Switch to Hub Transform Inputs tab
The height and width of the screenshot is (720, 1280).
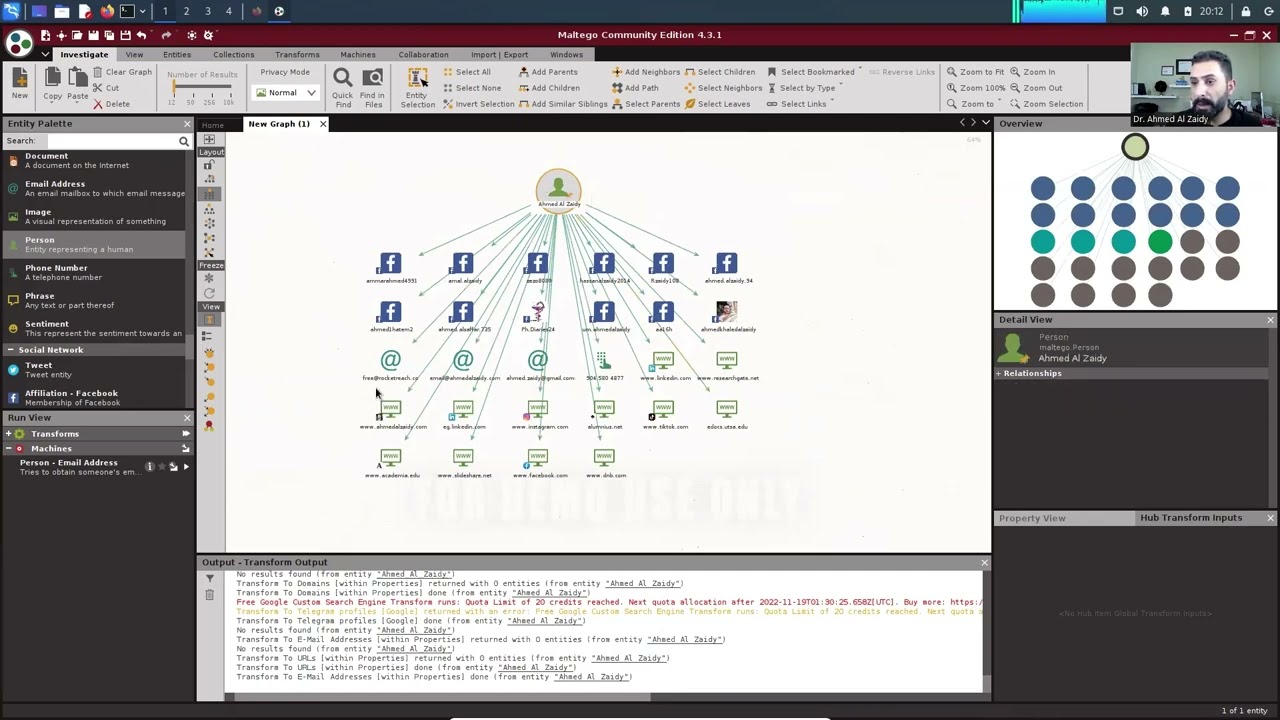[1190, 518]
